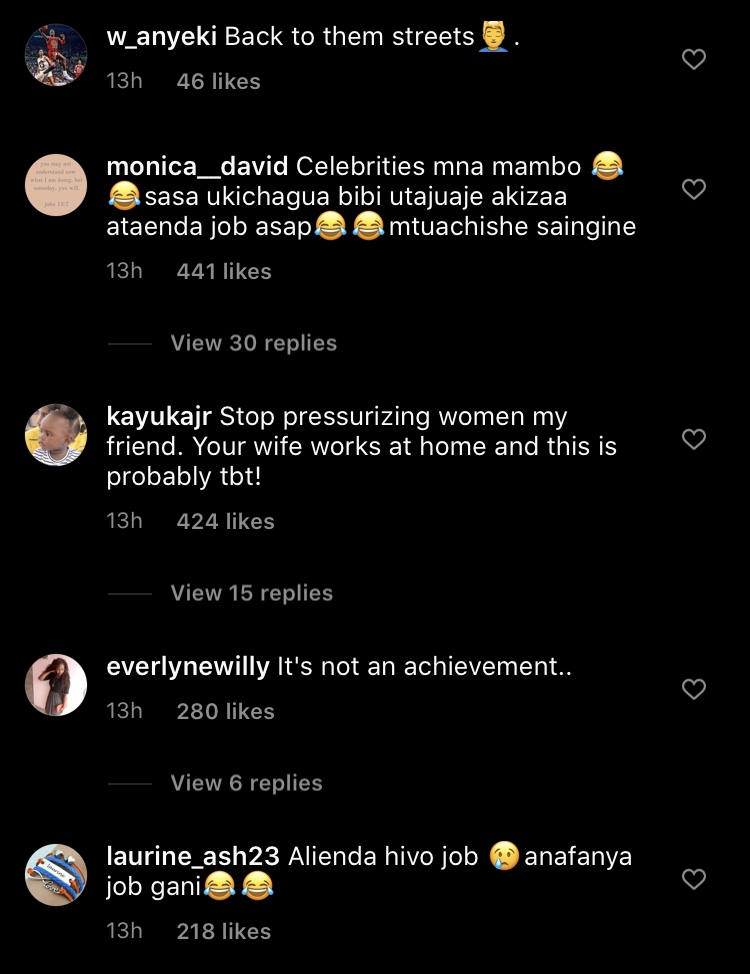The height and width of the screenshot is (974, 750).
Task: Show who gave 424 likes
Action: (x=225, y=521)
